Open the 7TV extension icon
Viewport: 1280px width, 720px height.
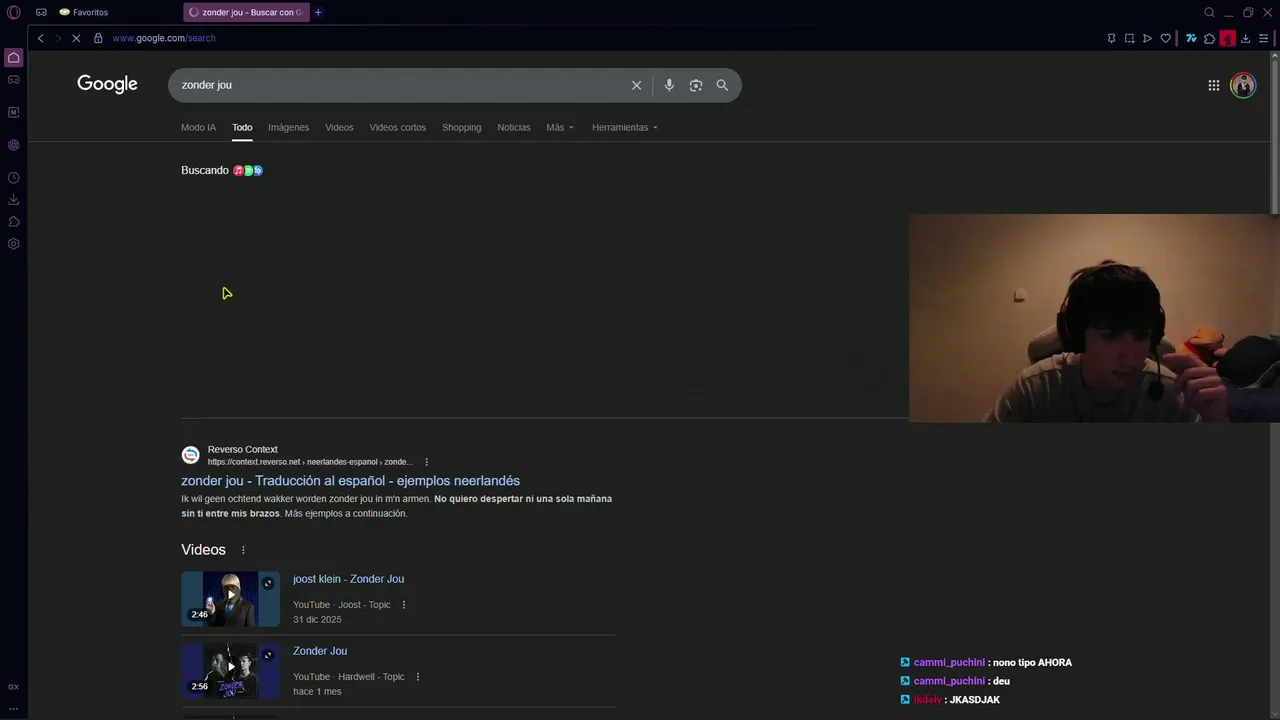tap(1191, 38)
